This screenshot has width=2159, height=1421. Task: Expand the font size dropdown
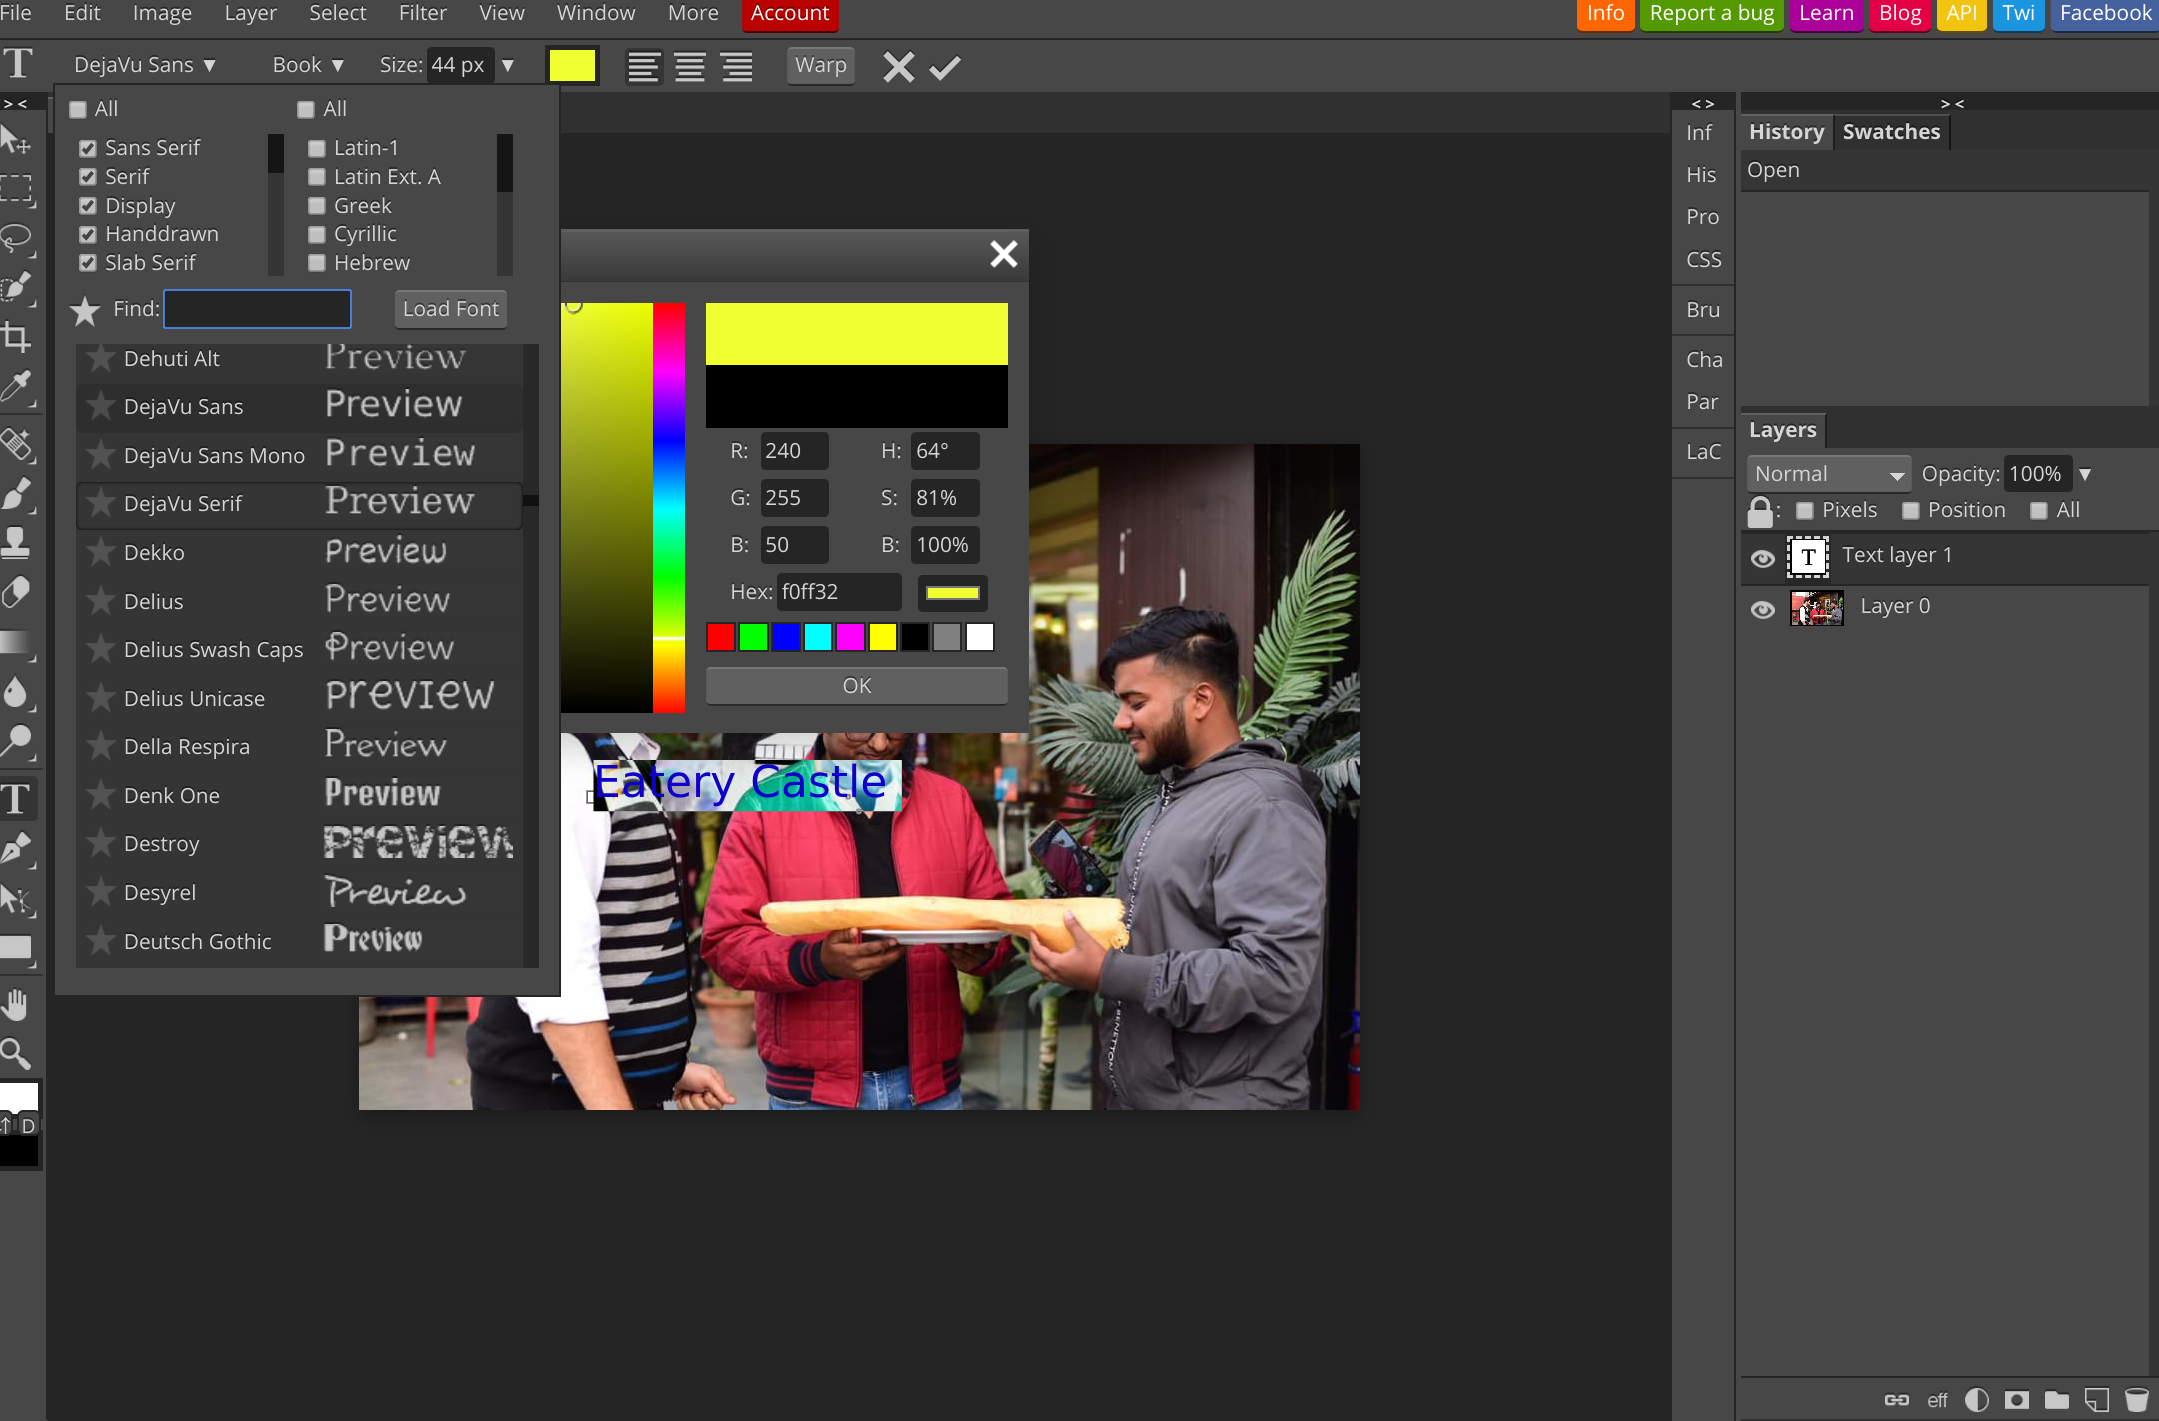pyautogui.click(x=510, y=65)
